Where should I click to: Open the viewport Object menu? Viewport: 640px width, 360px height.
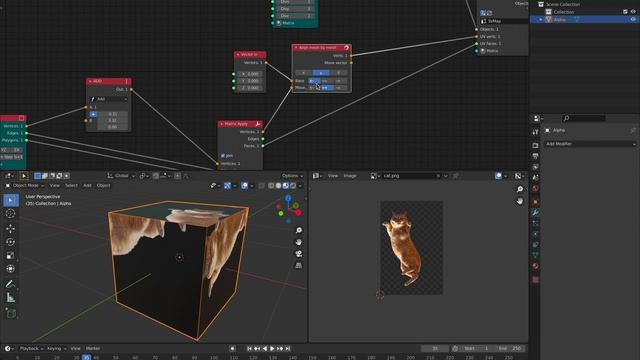pyautogui.click(x=103, y=186)
